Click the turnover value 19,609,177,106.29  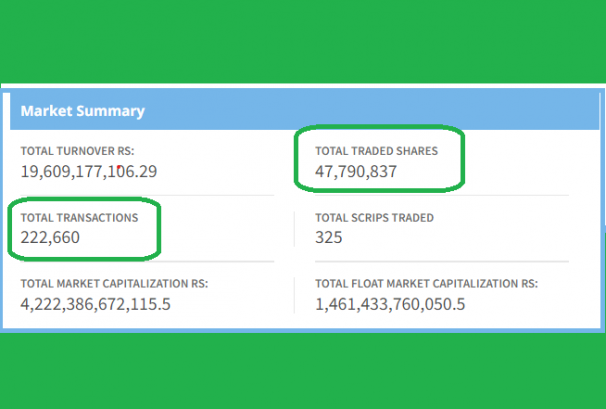pos(89,171)
